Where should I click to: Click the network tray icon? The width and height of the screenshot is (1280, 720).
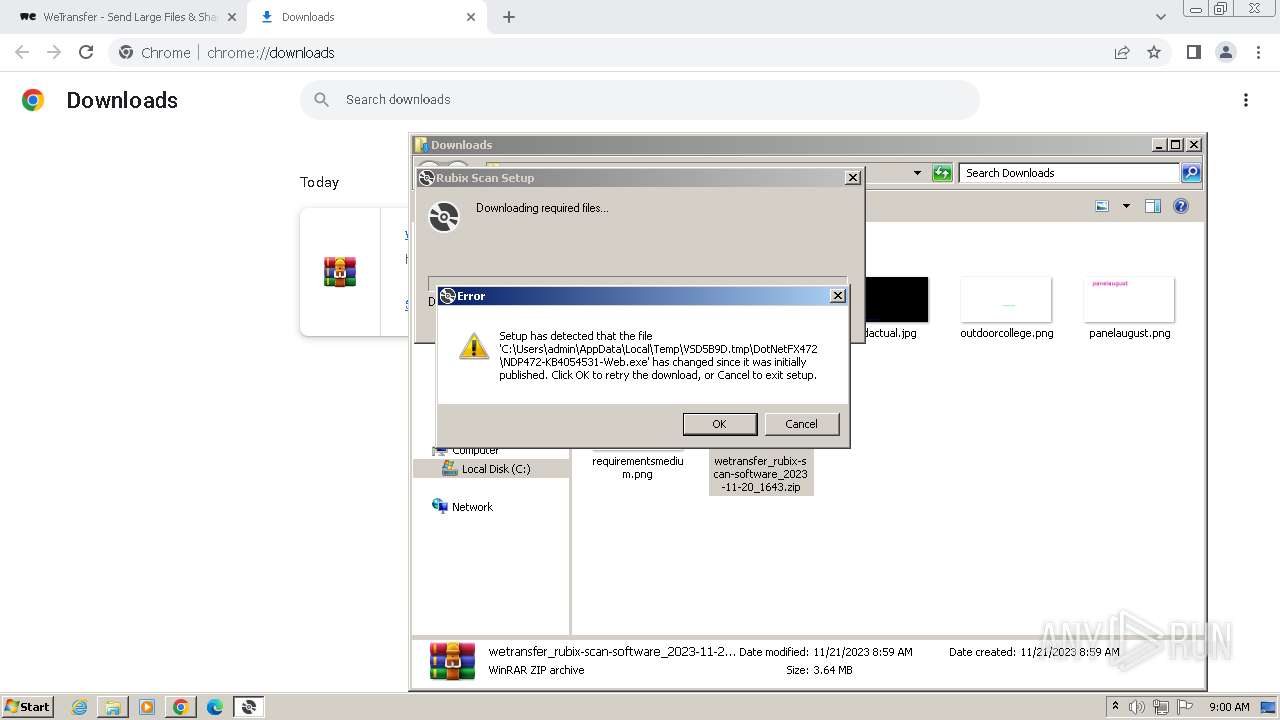point(1161,707)
